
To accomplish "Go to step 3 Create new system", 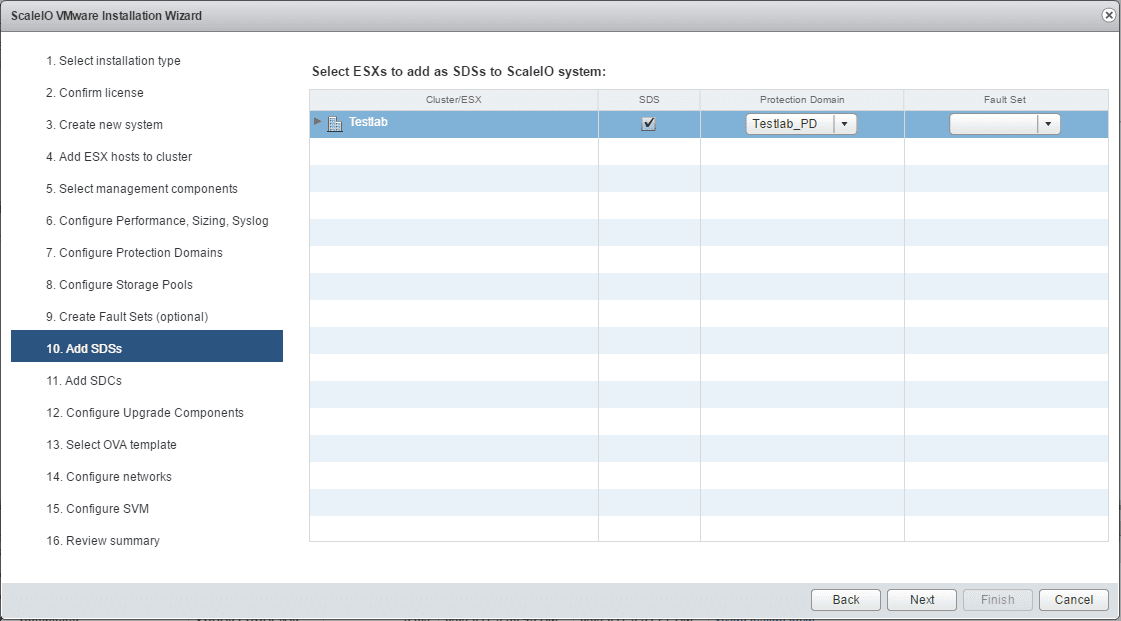I will (x=104, y=125).
